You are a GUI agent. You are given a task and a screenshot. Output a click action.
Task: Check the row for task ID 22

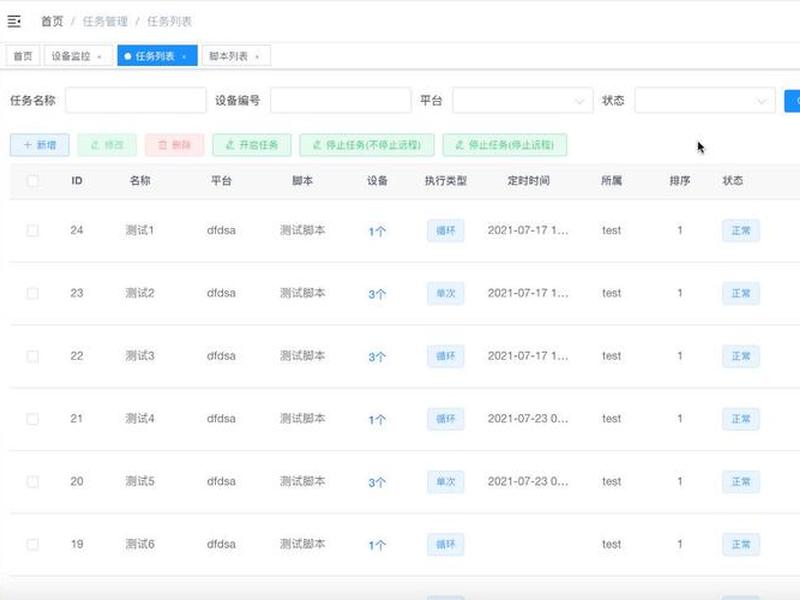click(x=33, y=356)
